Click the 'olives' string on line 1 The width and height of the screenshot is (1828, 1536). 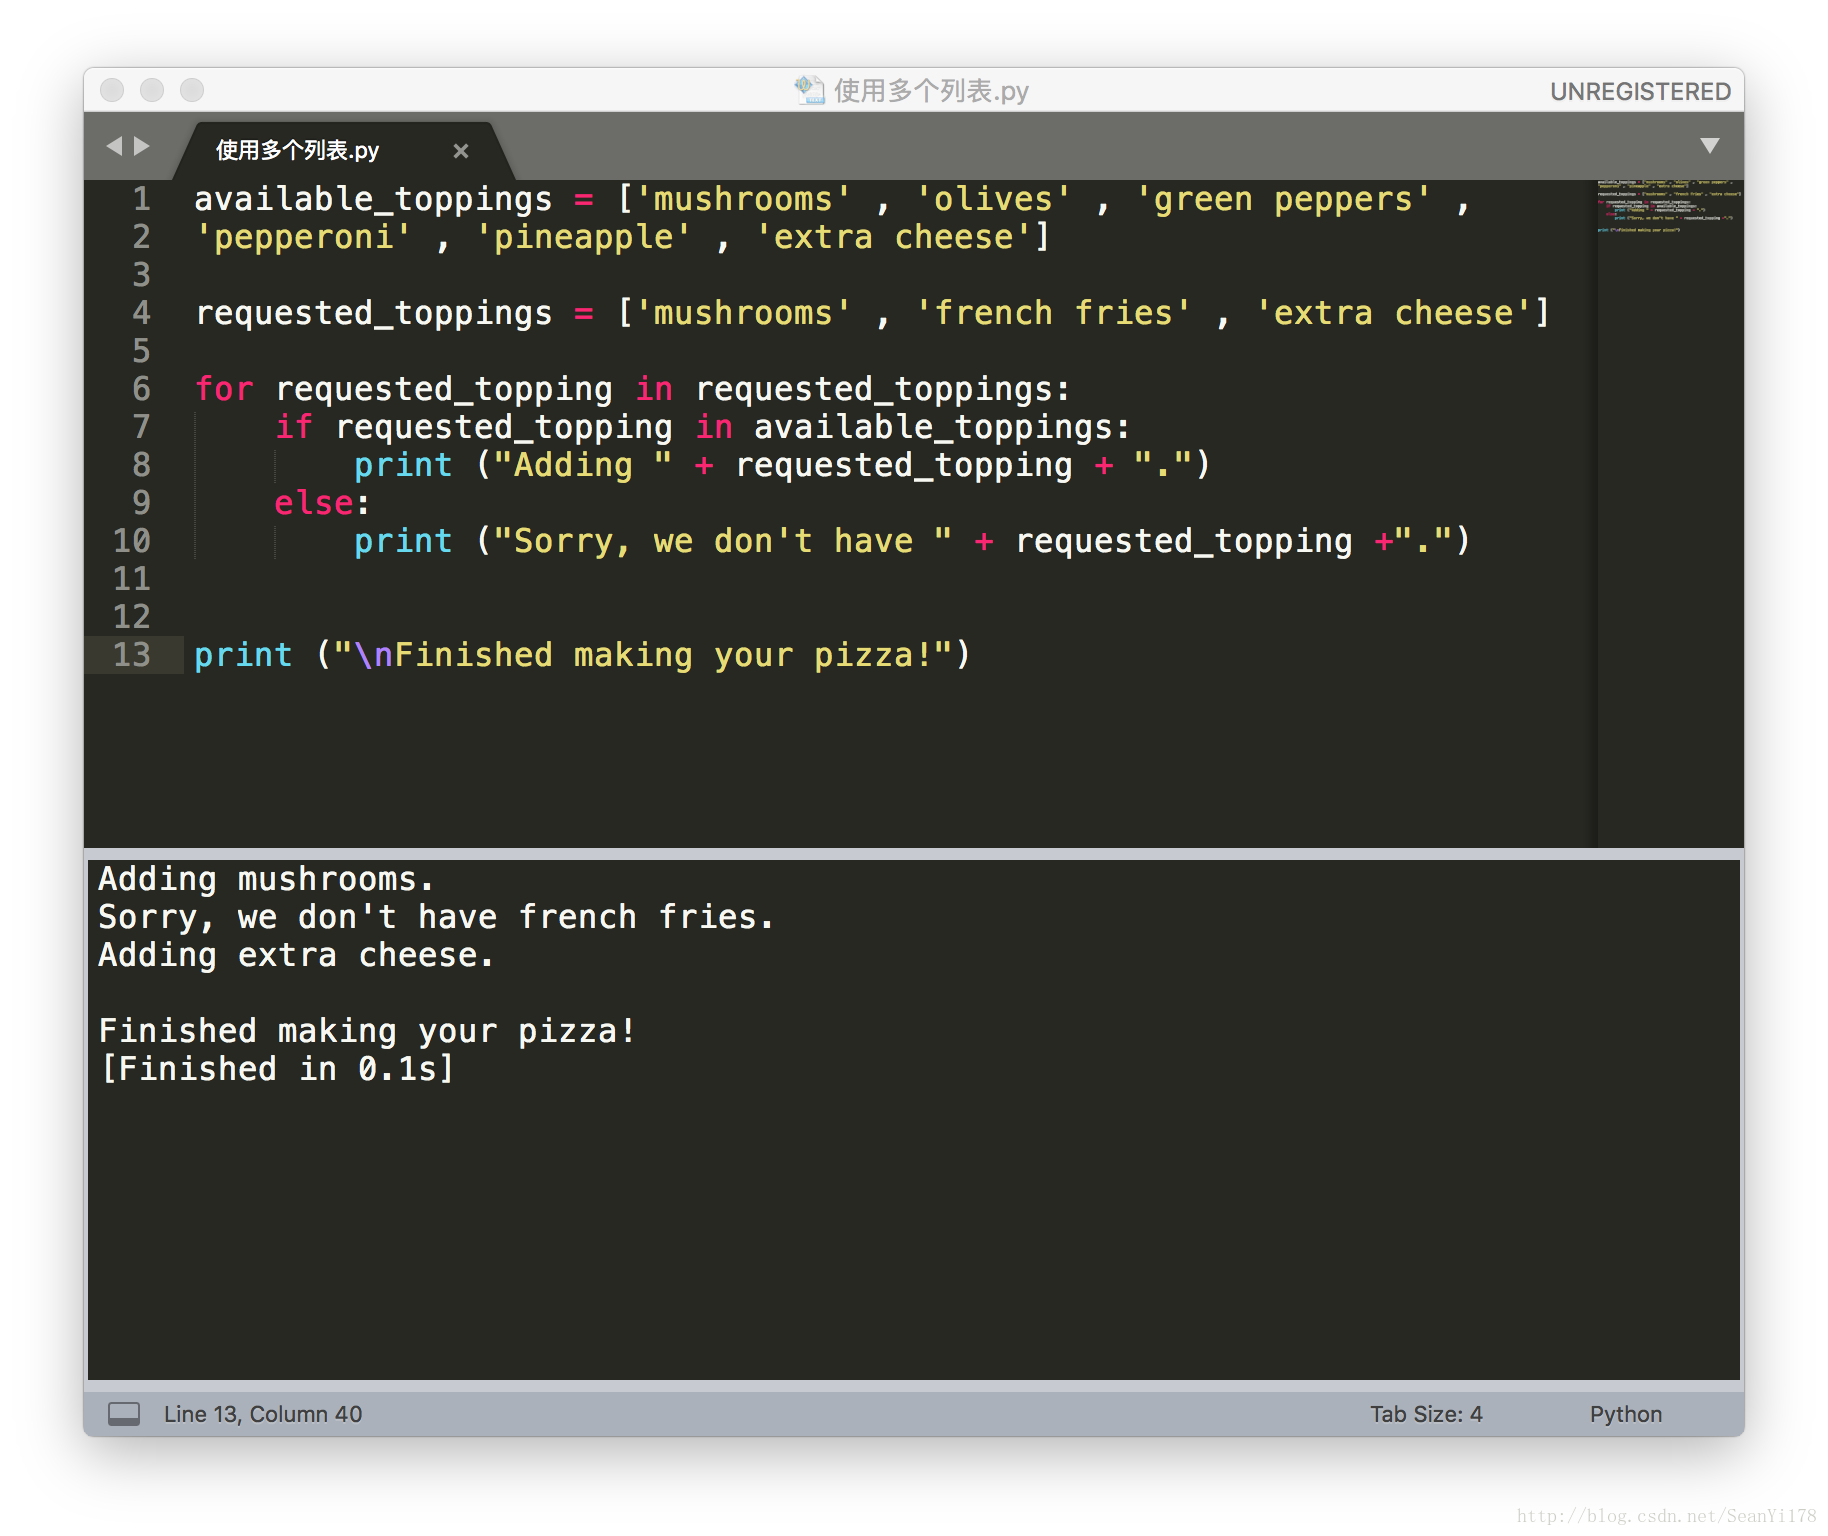pyautogui.click(x=993, y=199)
